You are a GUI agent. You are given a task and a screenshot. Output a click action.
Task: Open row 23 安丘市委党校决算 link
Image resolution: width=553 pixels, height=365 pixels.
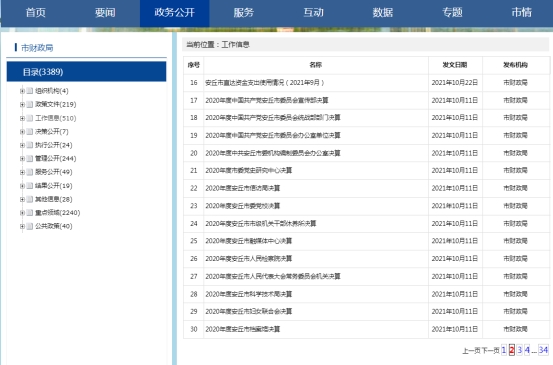(243, 206)
